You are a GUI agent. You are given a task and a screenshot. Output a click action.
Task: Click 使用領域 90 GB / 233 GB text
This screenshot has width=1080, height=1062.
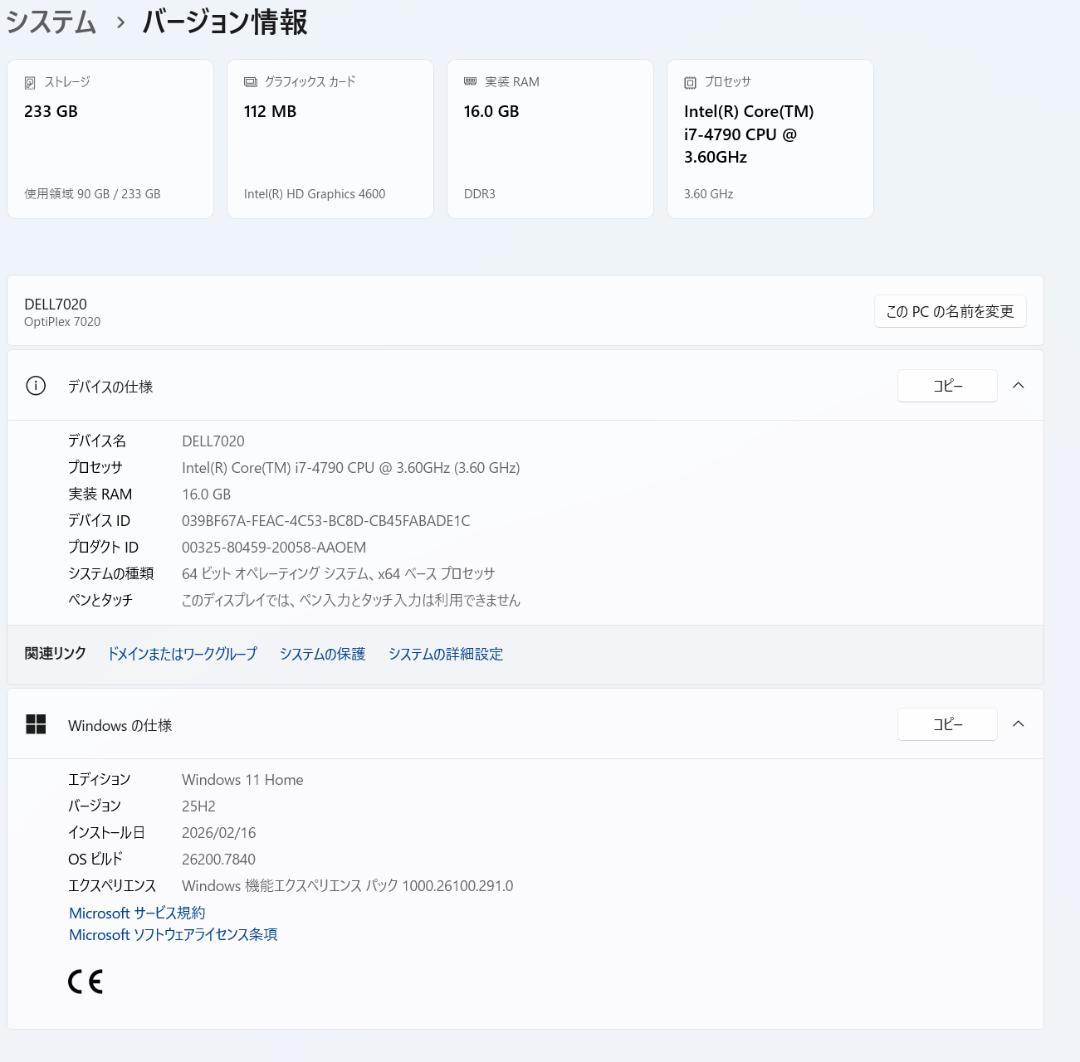click(x=92, y=194)
